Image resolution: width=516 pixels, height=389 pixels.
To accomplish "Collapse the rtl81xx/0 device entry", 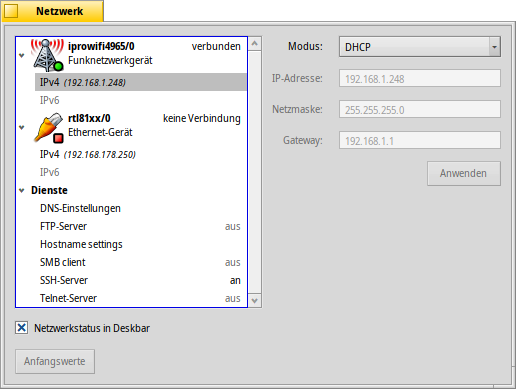I will [22, 128].
